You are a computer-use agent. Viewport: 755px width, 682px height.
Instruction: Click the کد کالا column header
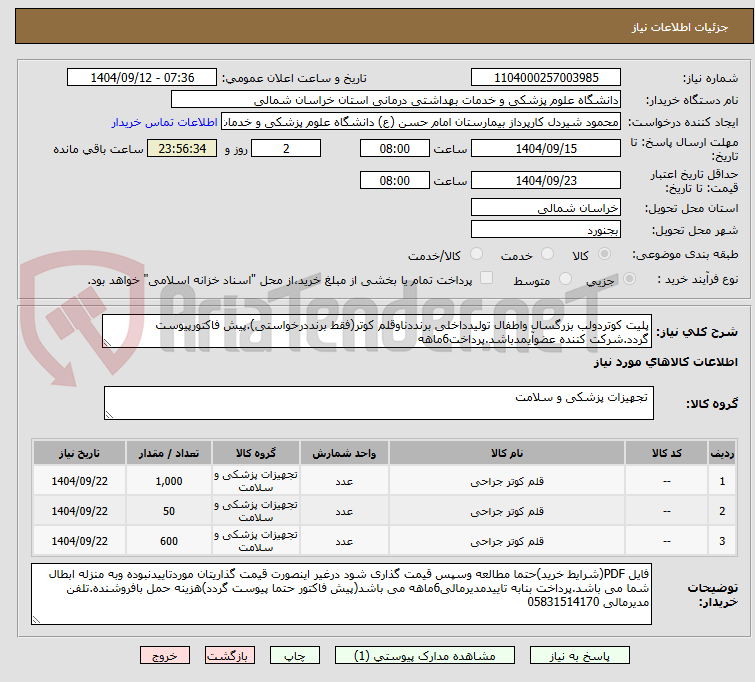[x=666, y=453]
